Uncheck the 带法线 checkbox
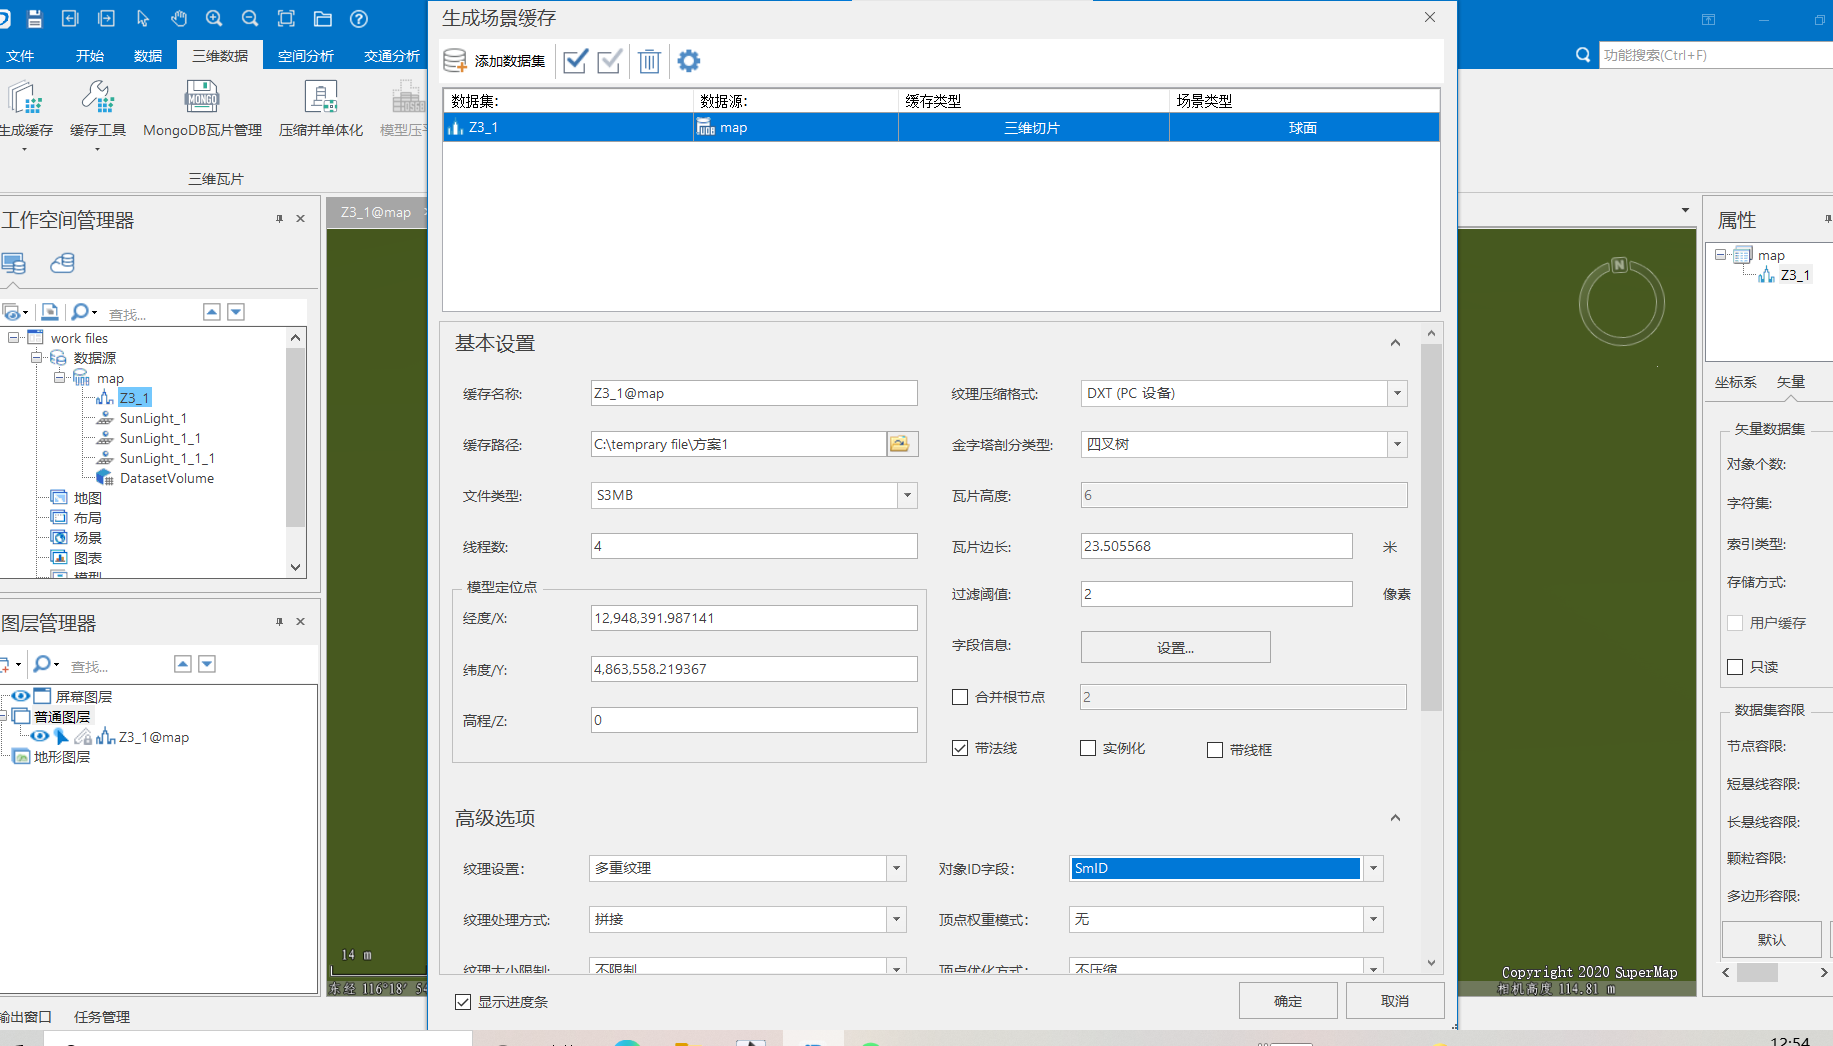 960,748
